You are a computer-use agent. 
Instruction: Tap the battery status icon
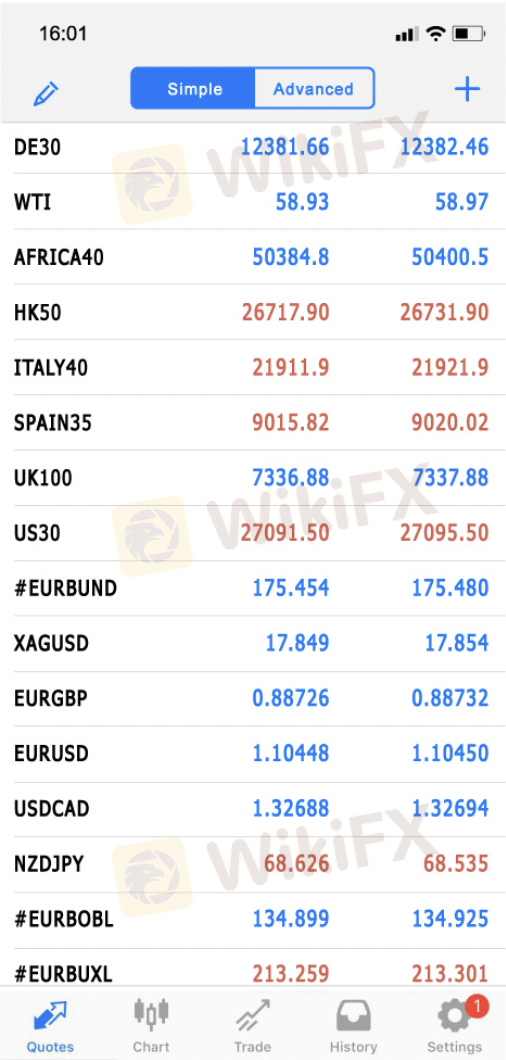tap(469, 33)
